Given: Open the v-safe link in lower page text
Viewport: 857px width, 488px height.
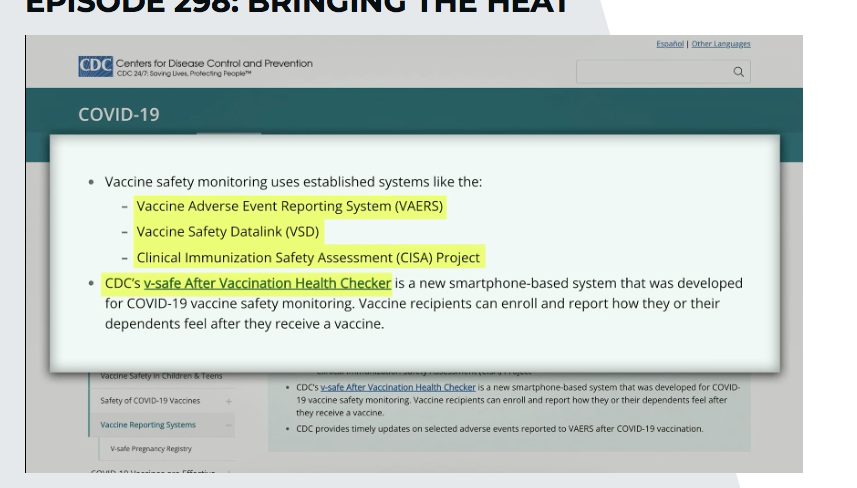Looking at the screenshot, I should pyautogui.click(x=398, y=387).
